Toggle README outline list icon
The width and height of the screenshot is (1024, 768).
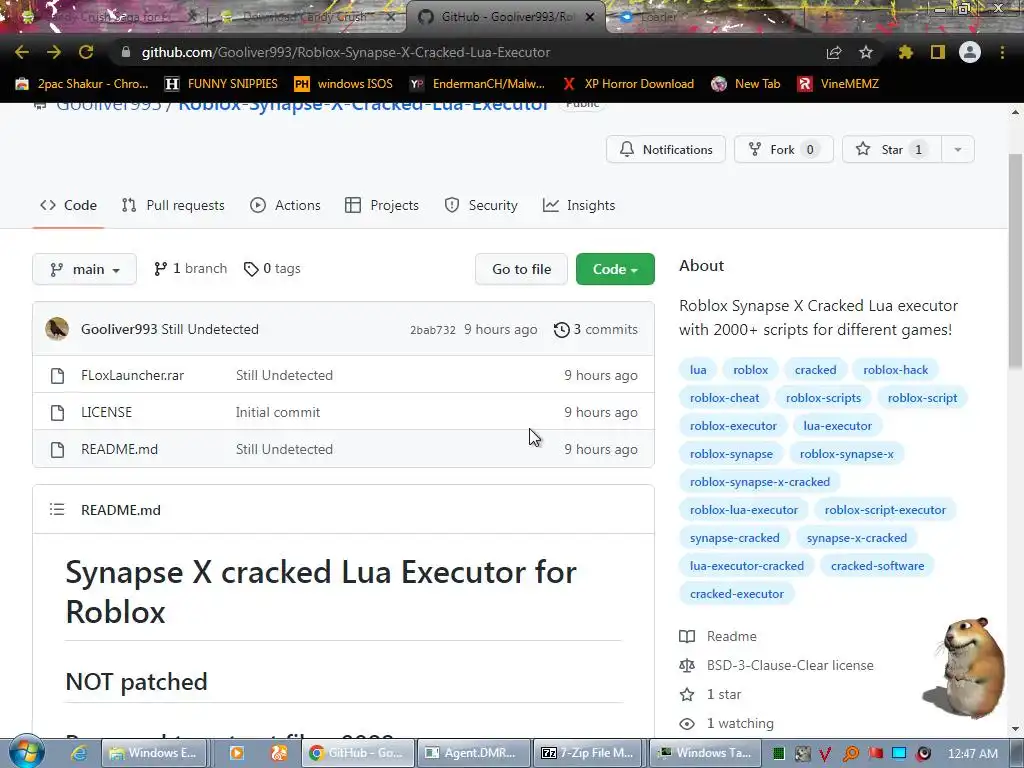(x=57, y=509)
